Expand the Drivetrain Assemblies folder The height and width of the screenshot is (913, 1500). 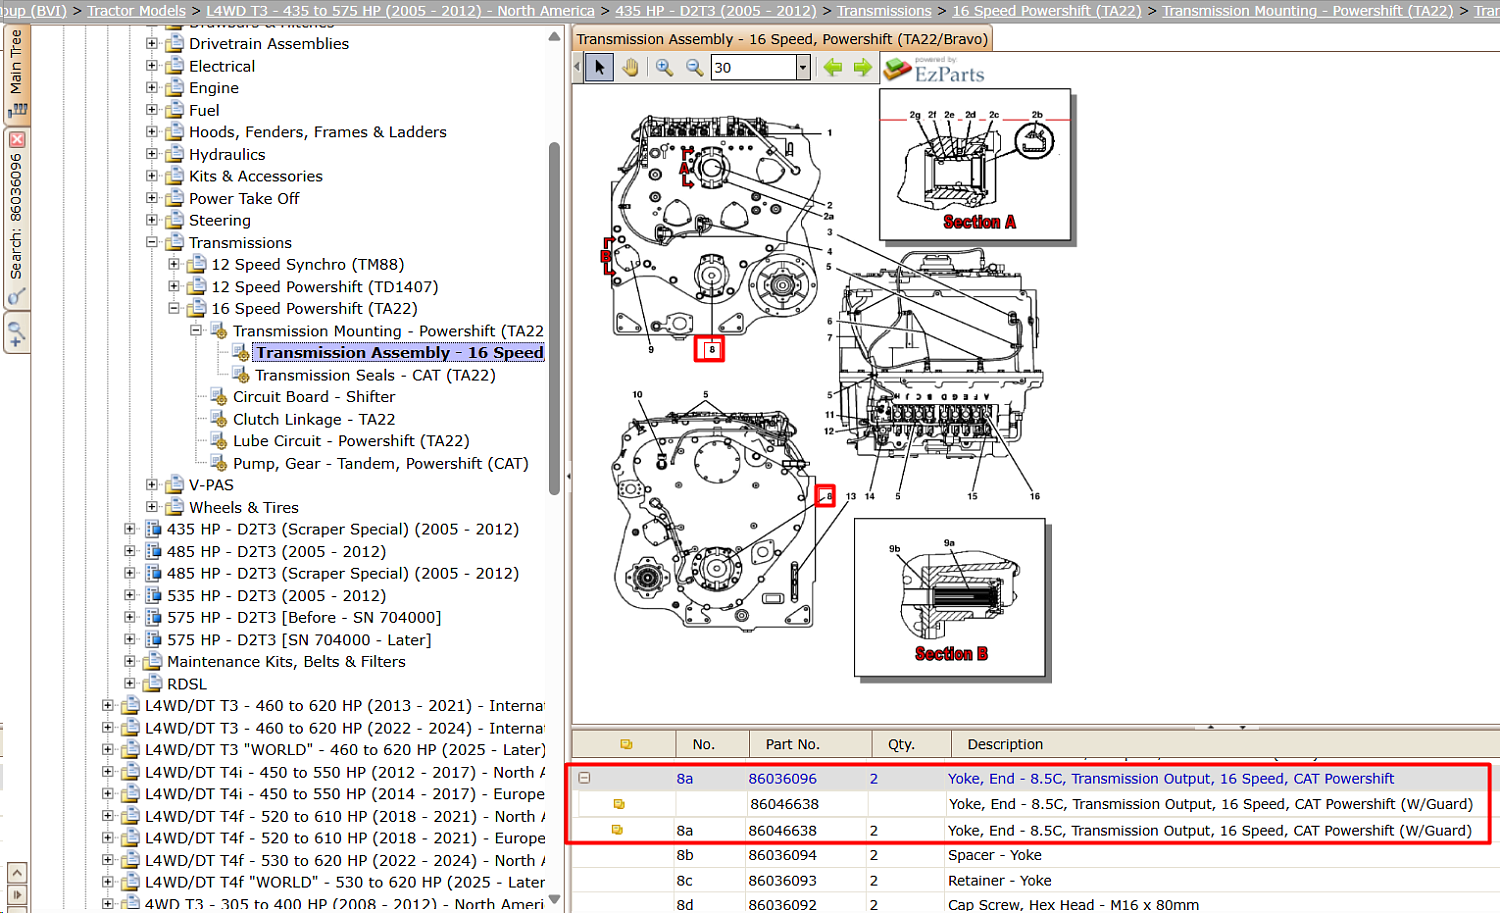pos(152,44)
